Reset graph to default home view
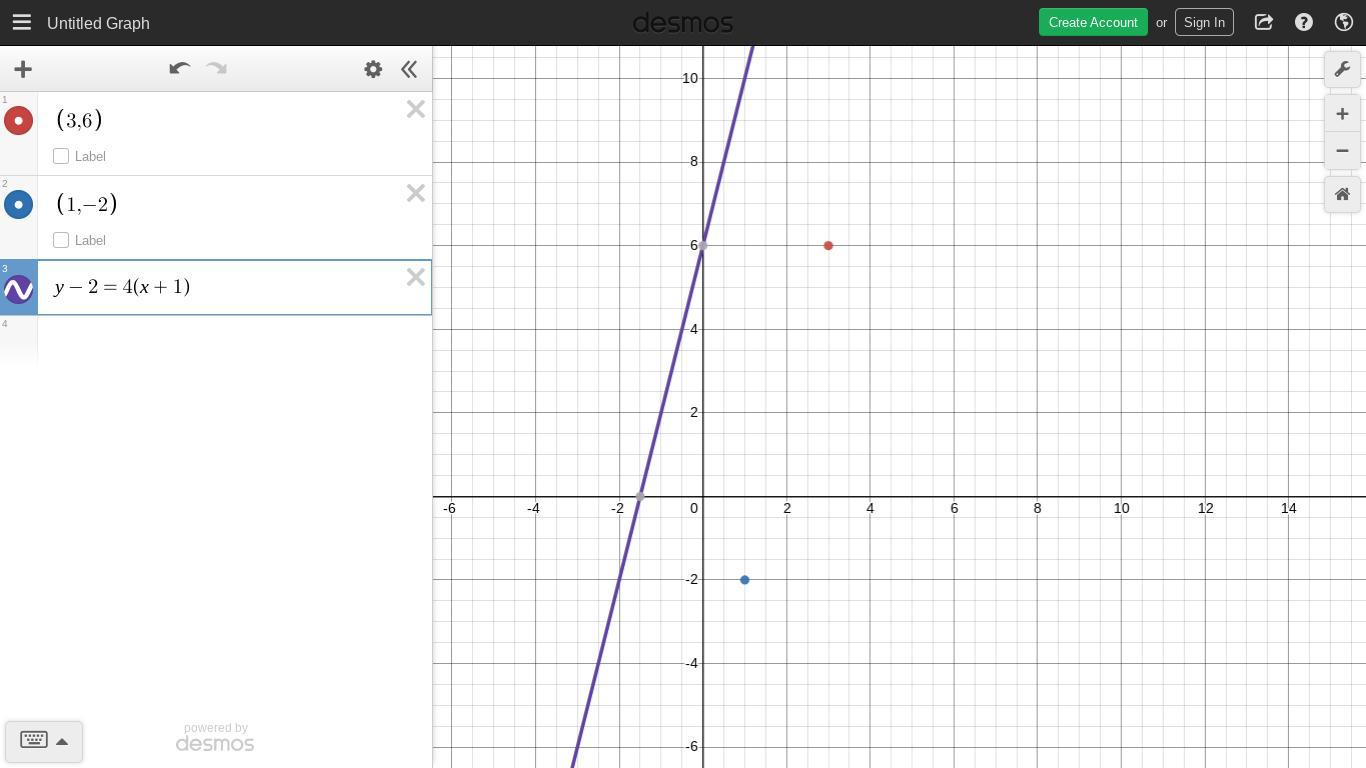 point(1342,194)
